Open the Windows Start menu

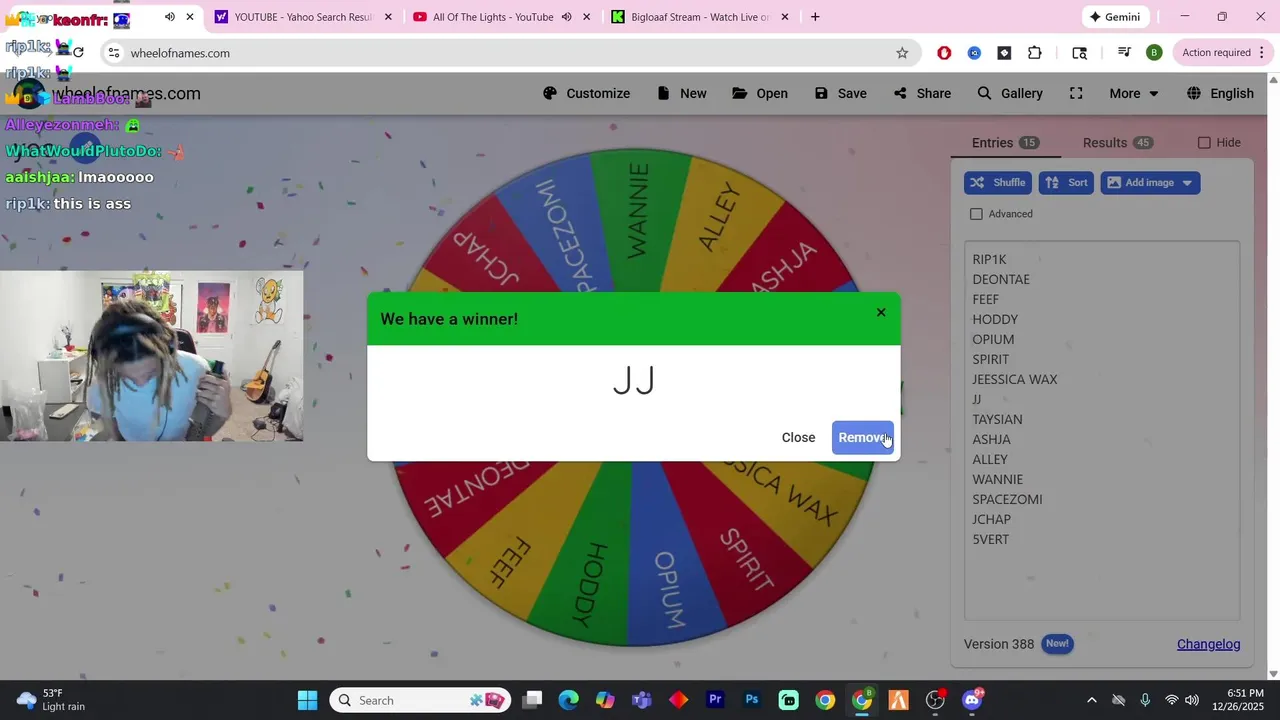307,700
